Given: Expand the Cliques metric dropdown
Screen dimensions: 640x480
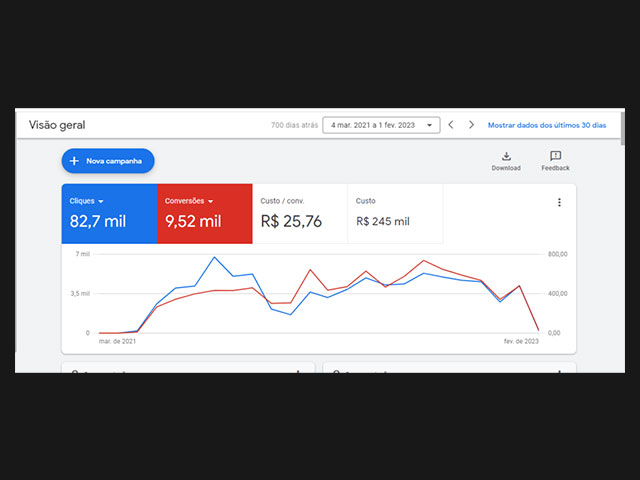Looking at the screenshot, I should tap(101, 201).
